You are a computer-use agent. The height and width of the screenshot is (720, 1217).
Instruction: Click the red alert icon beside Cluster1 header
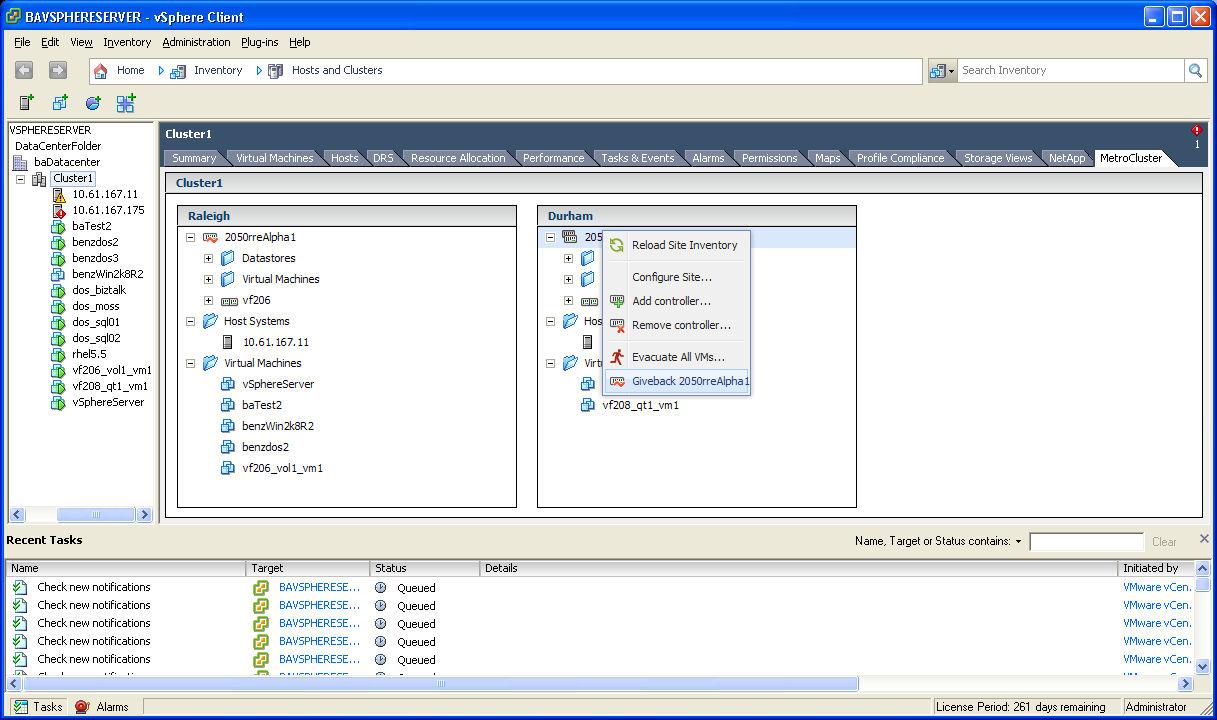[x=1197, y=130]
